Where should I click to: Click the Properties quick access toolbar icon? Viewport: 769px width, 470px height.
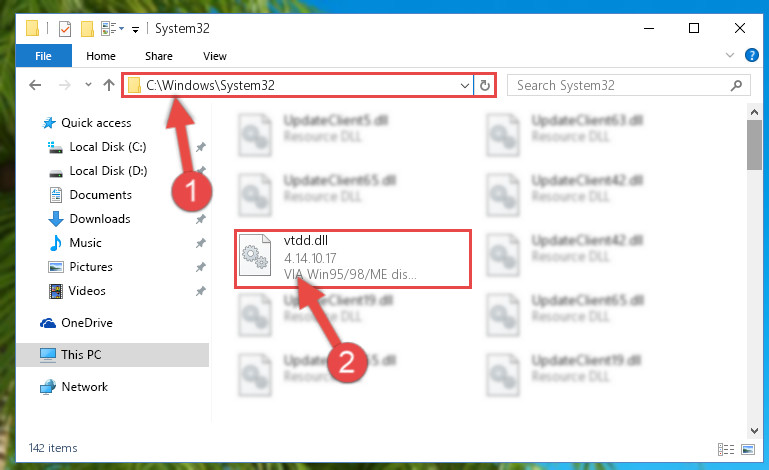tap(65, 28)
